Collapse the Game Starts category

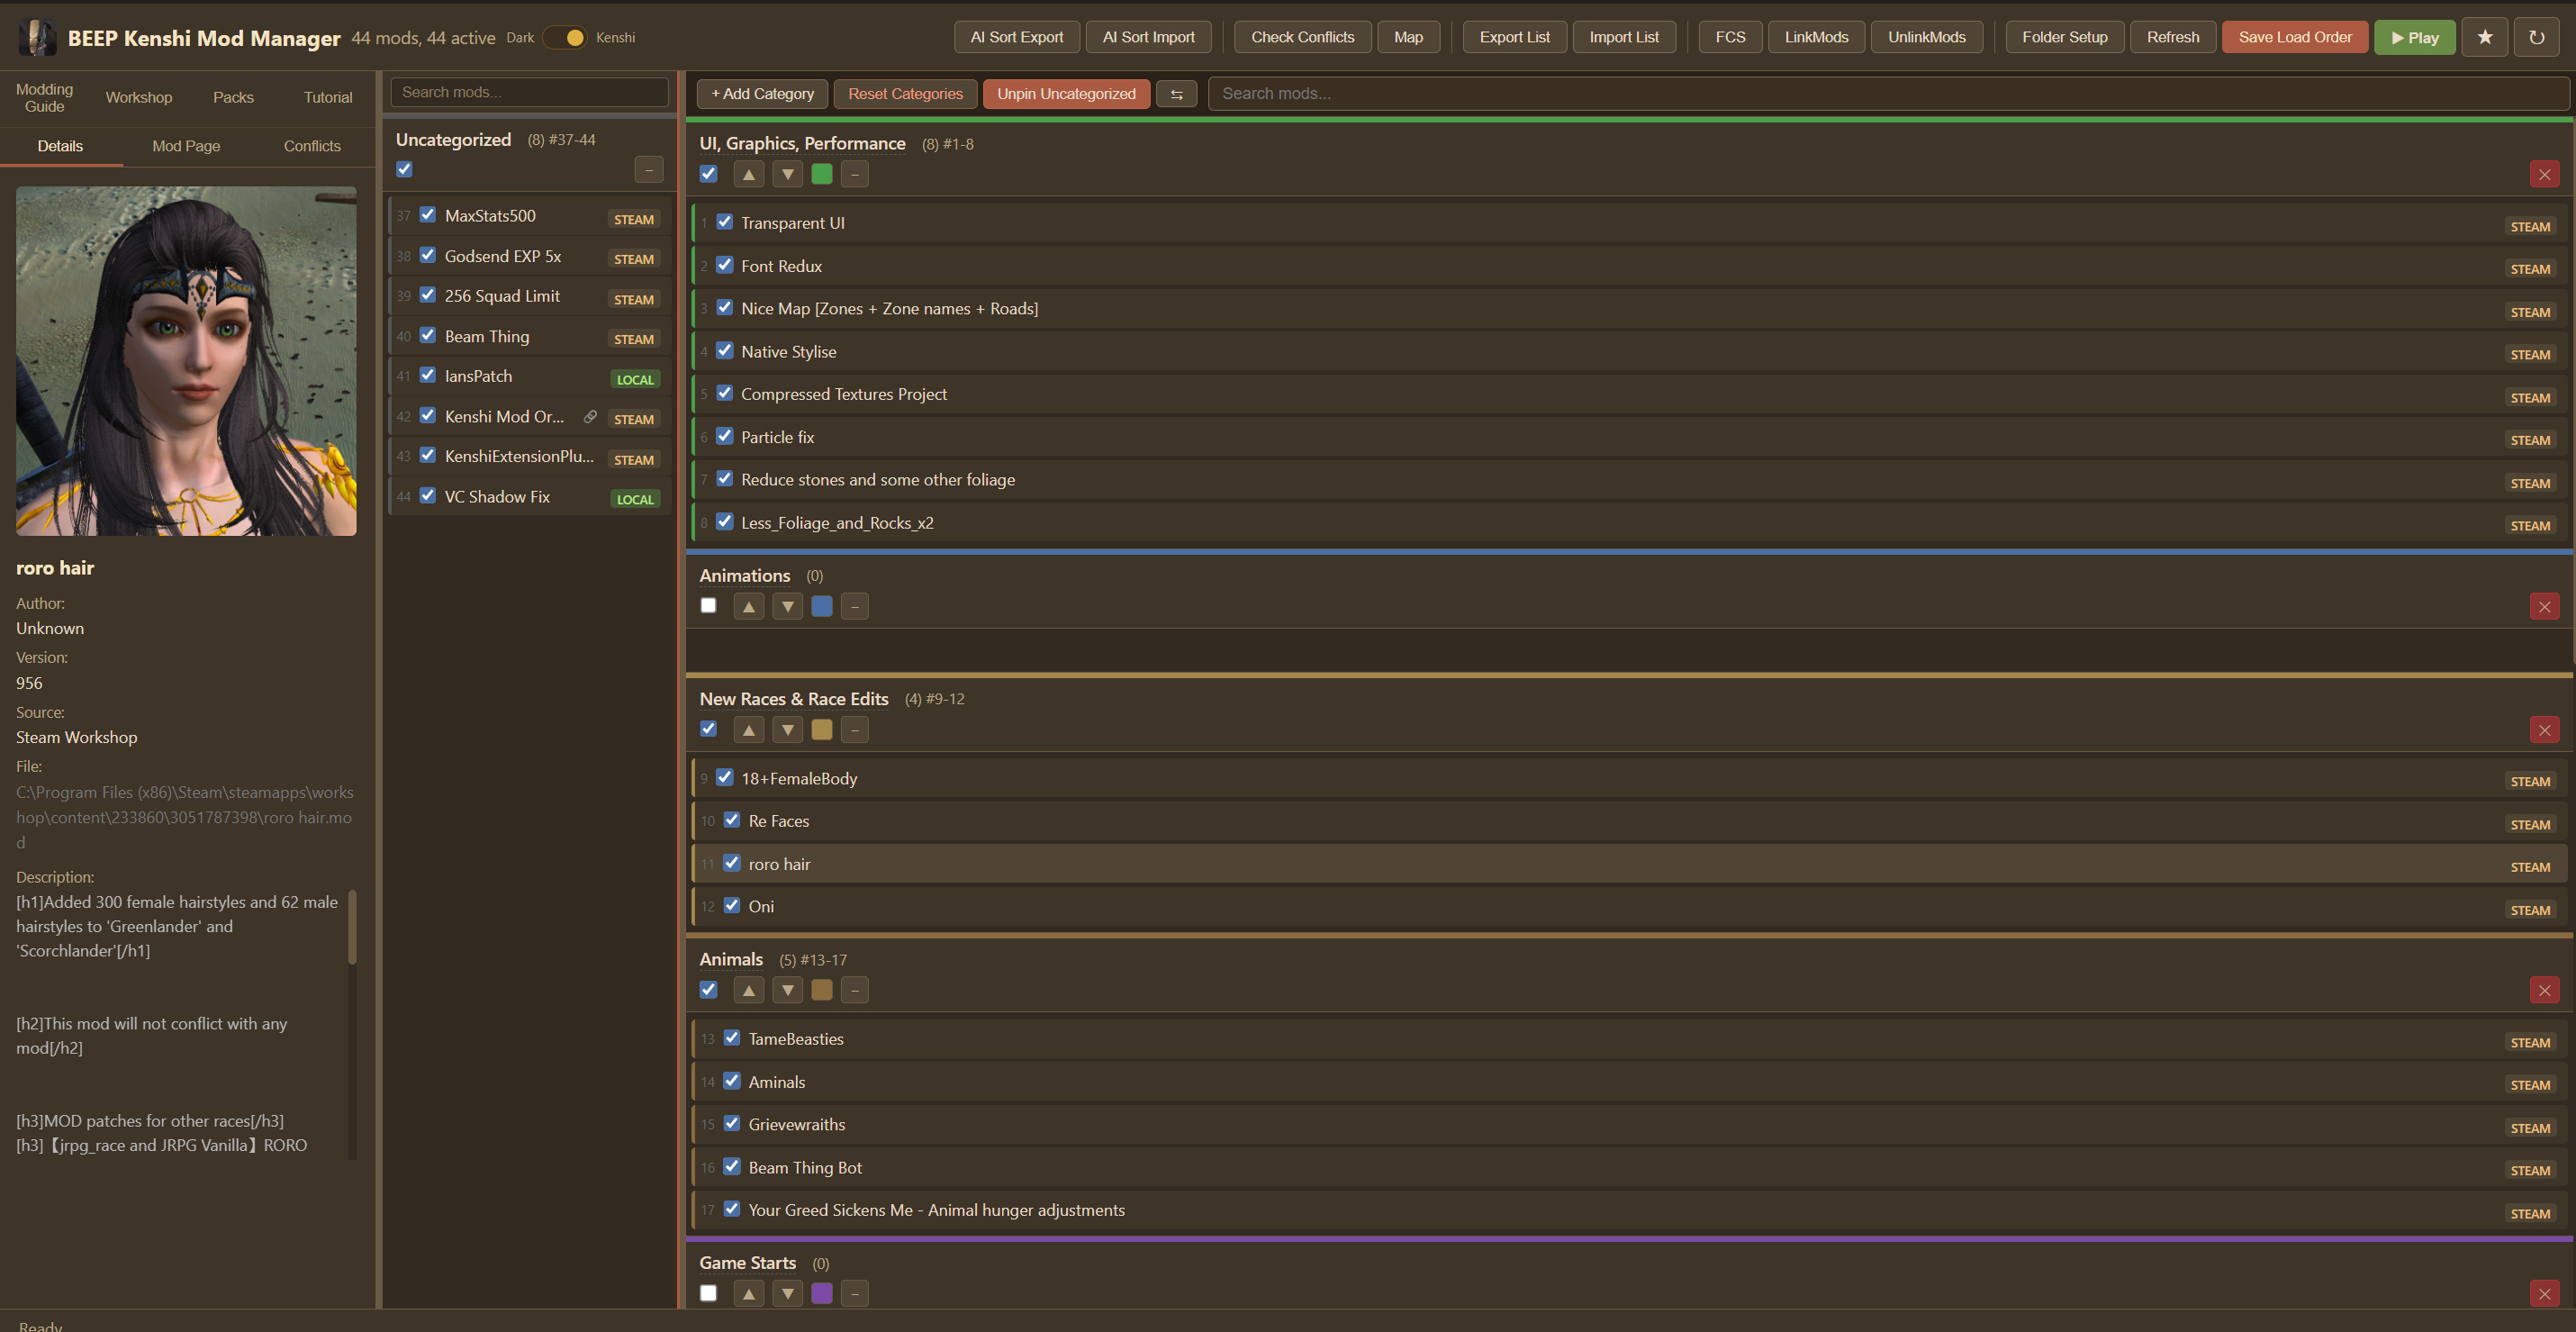point(854,1294)
